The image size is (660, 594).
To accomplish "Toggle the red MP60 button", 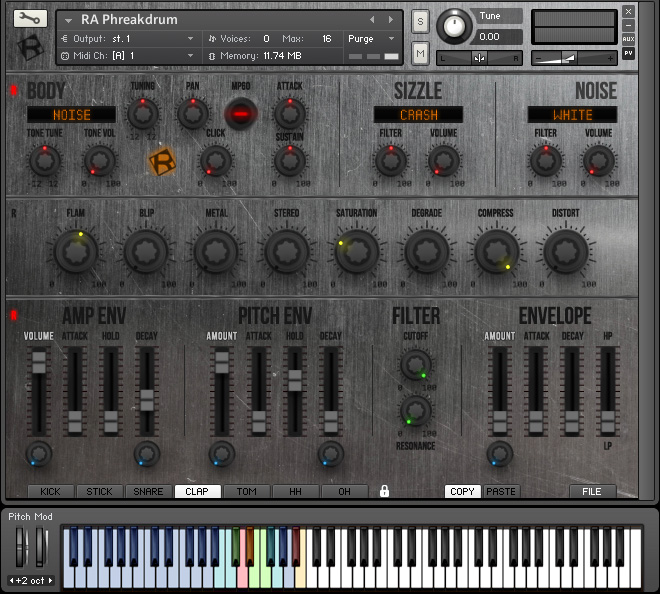I will 241,114.
